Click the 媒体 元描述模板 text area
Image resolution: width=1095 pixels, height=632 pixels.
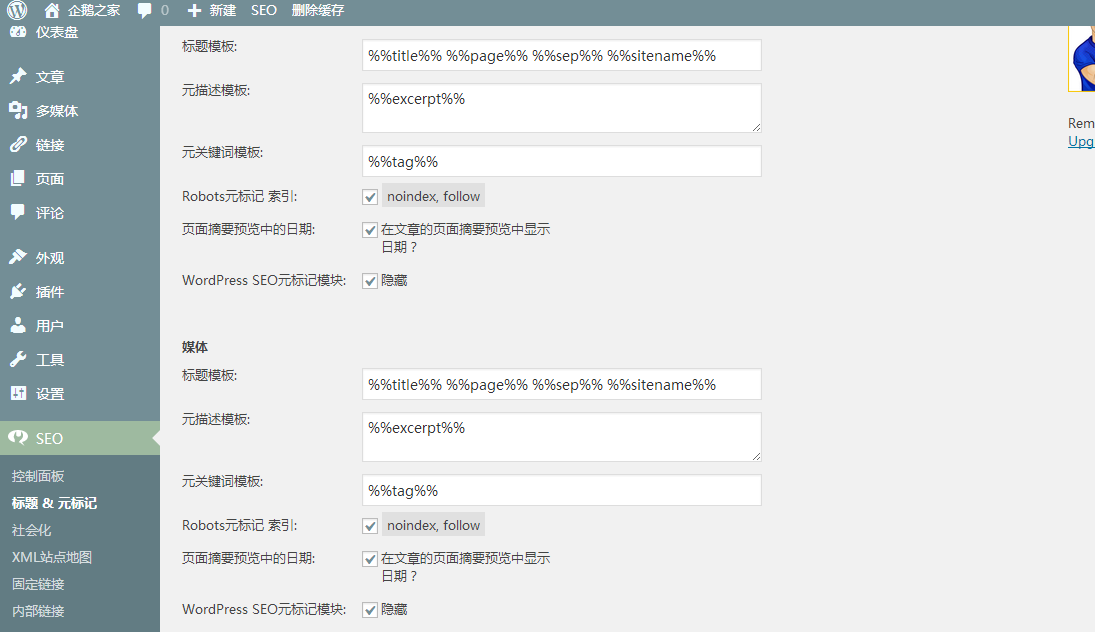pos(561,437)
